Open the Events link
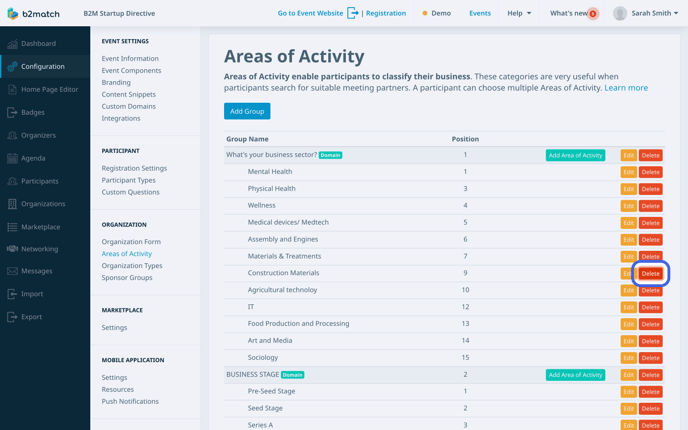 pyautogui.click(x=480, y=13)
